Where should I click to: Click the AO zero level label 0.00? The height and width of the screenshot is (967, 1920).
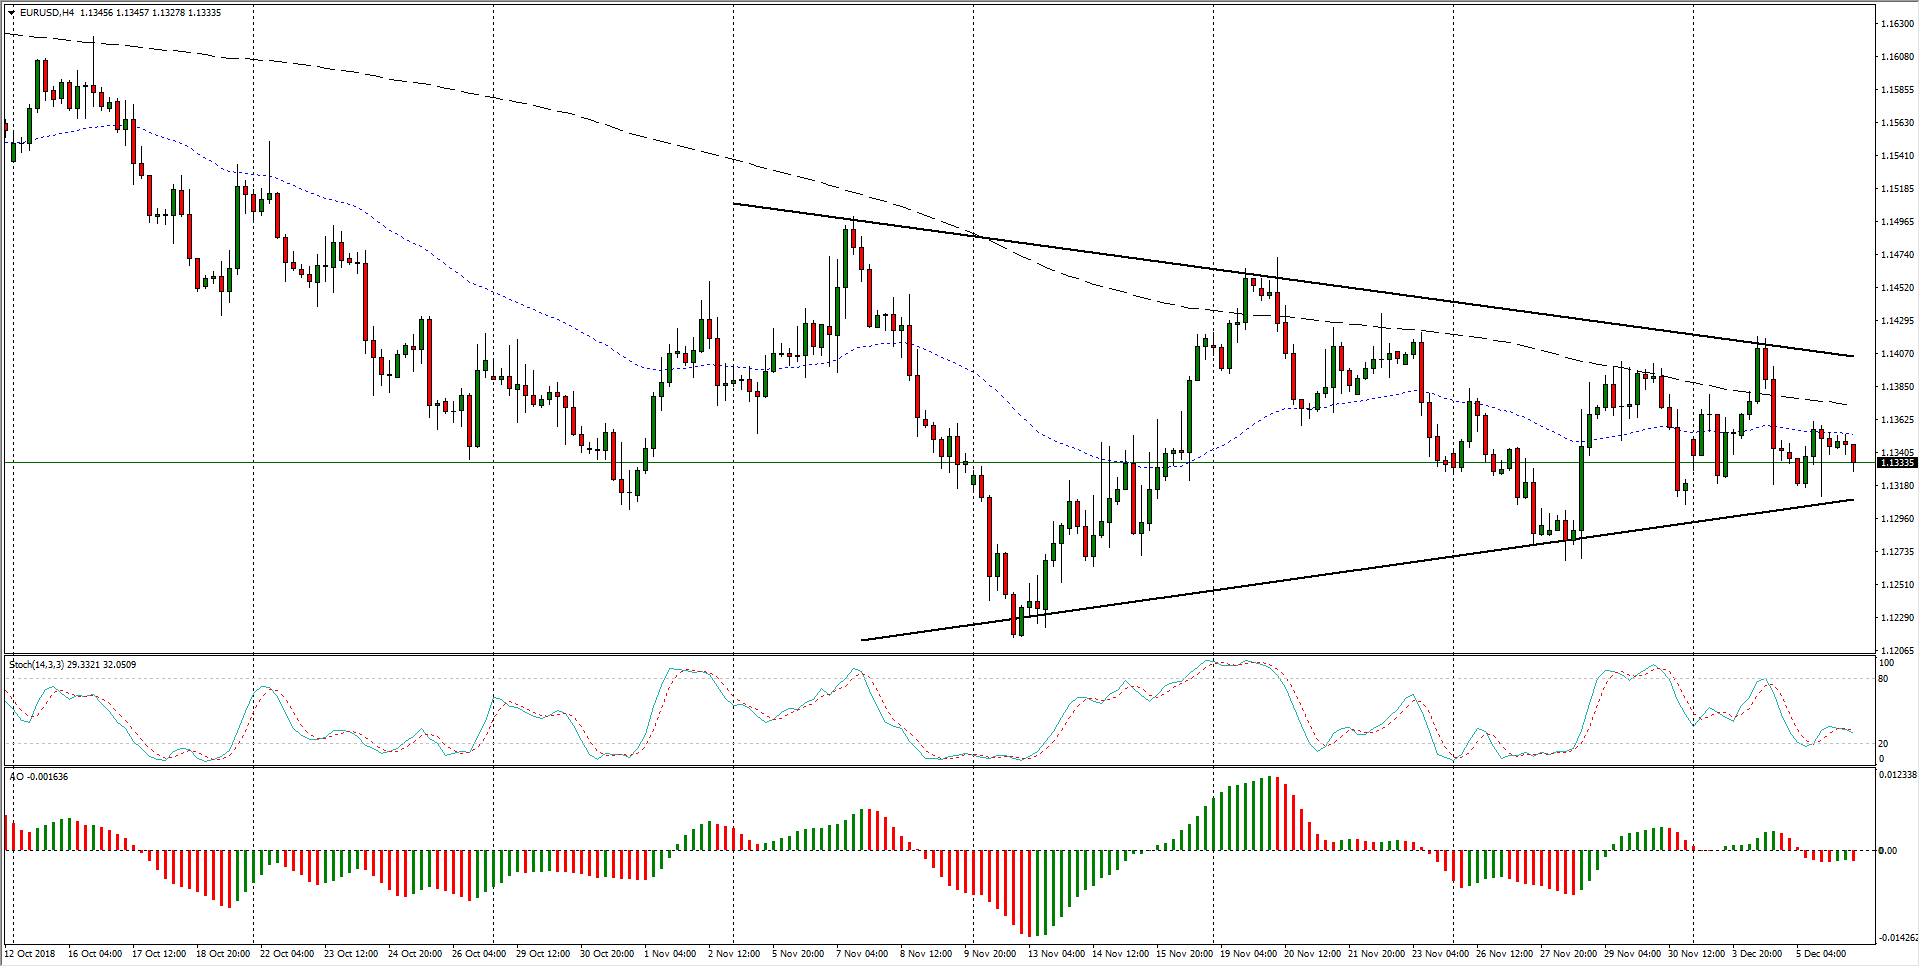click(1888, 851)
